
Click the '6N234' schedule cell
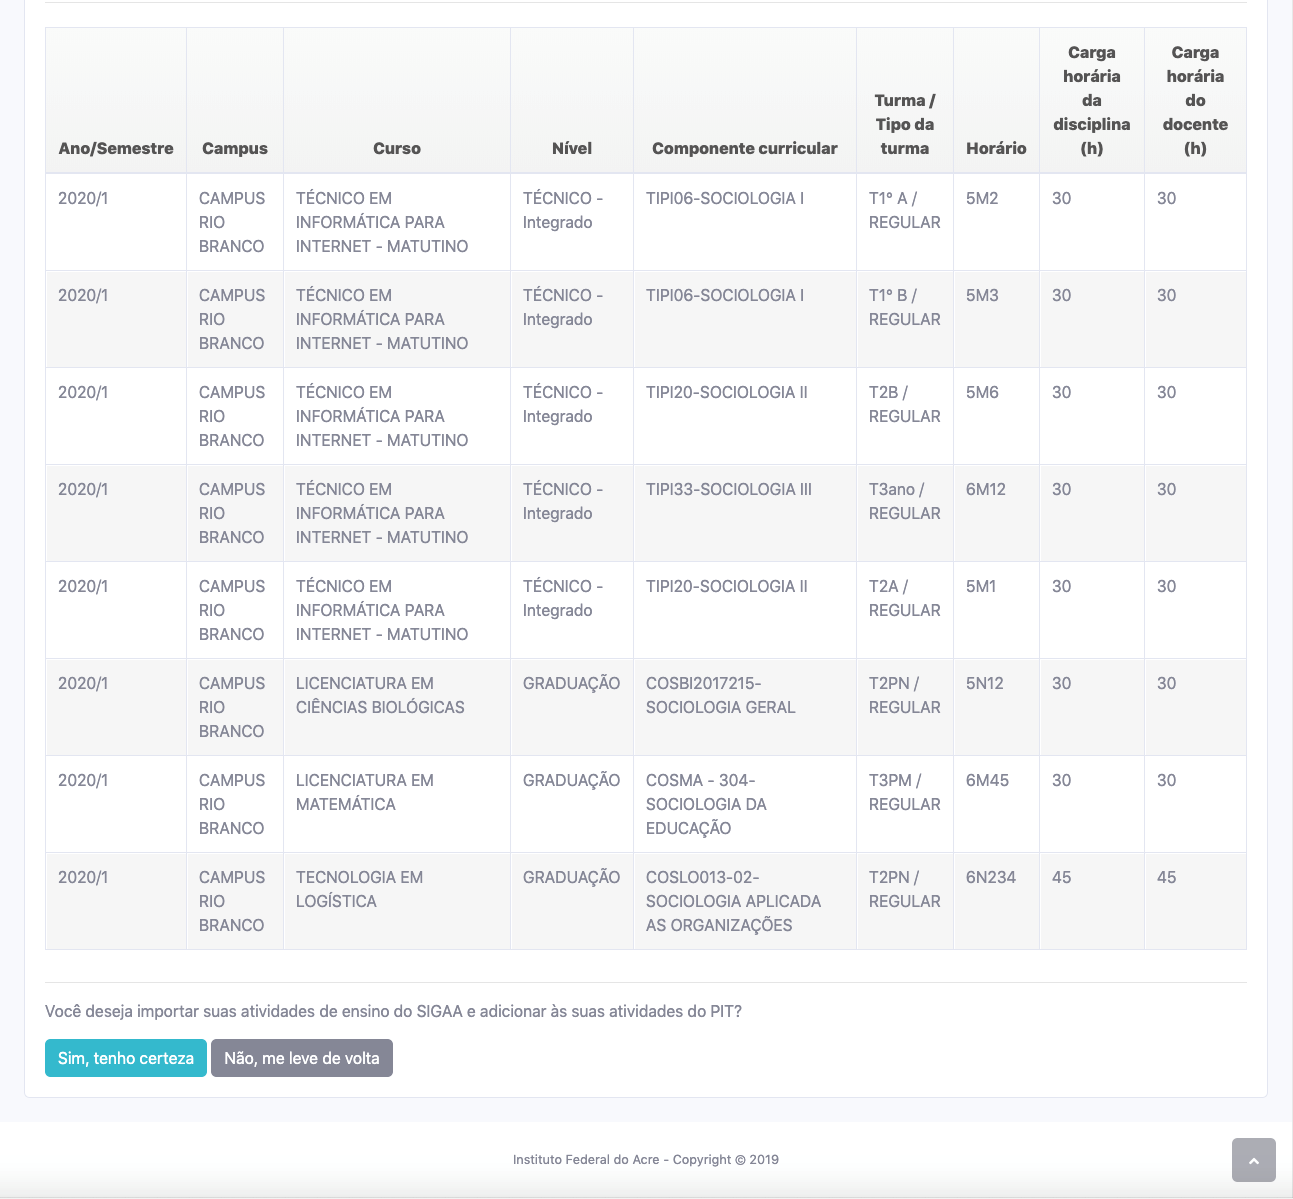click(991, 878)
